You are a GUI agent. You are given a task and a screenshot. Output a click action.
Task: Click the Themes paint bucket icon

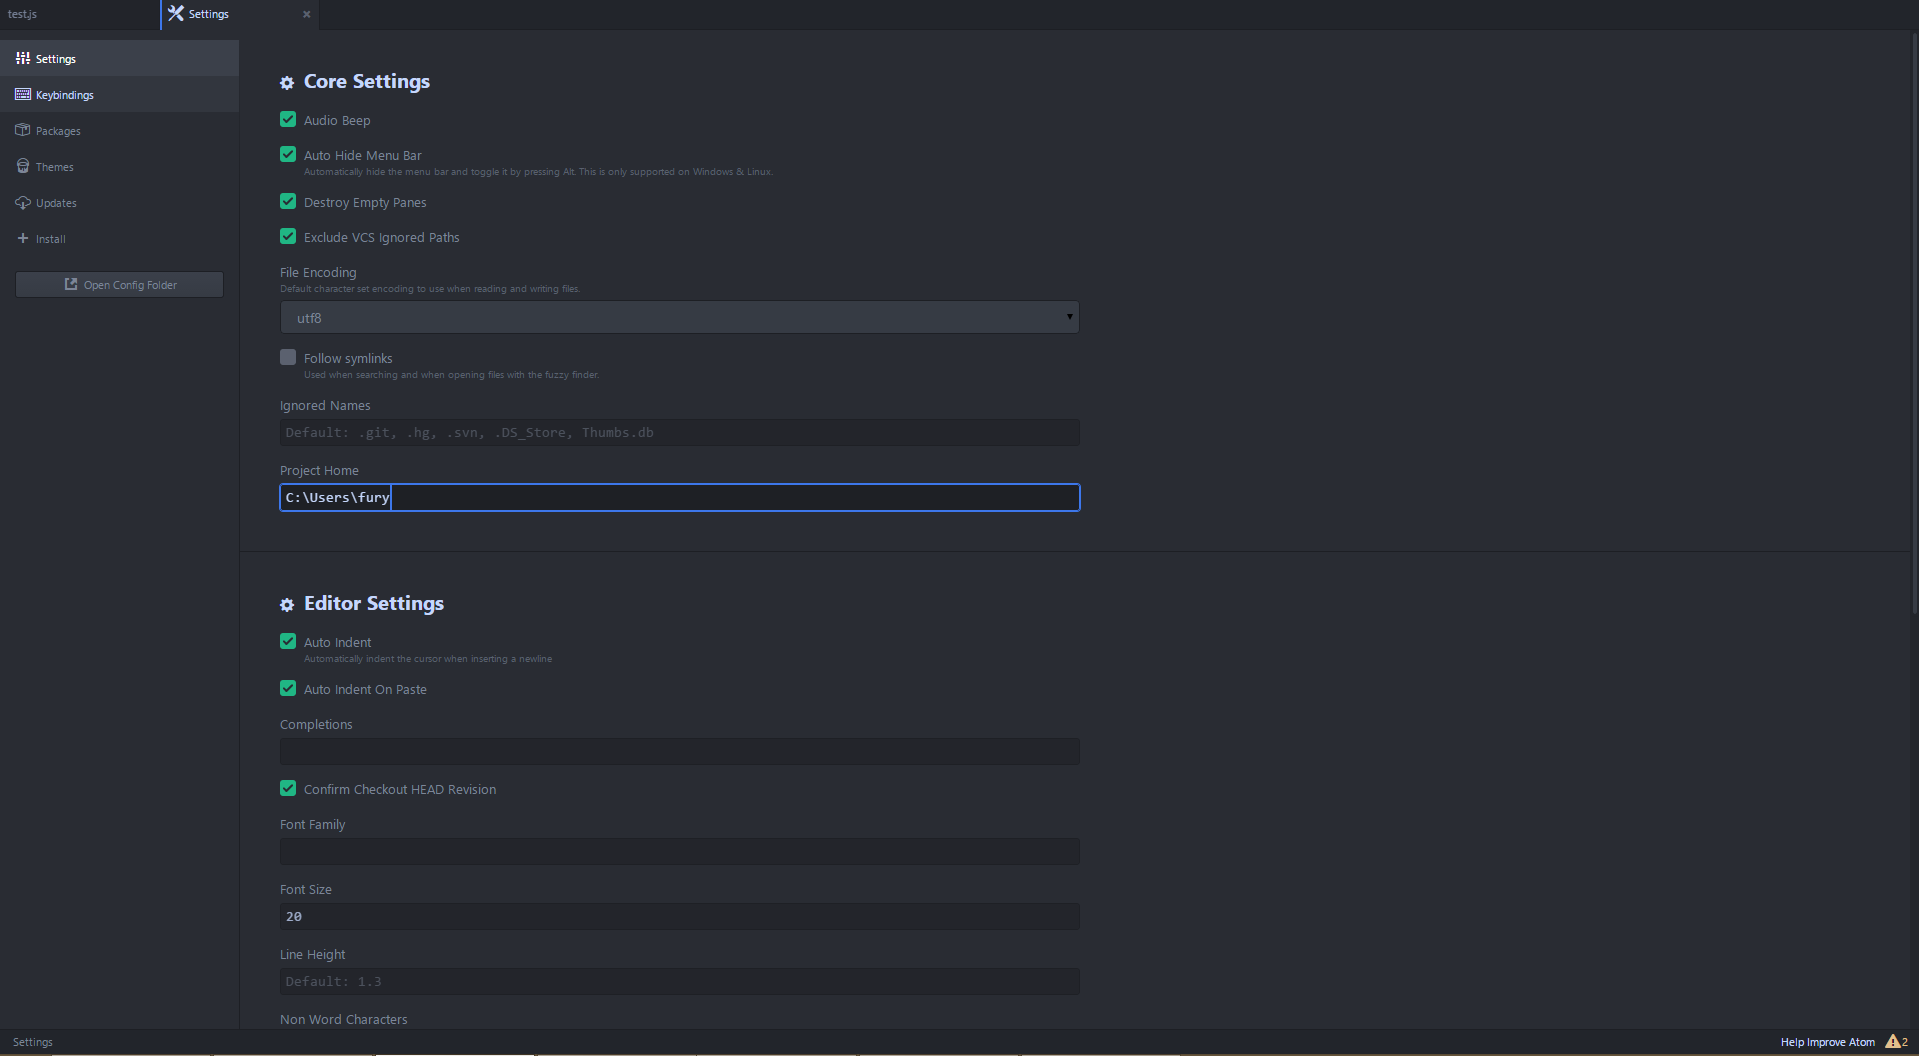(x=23, y=167)
